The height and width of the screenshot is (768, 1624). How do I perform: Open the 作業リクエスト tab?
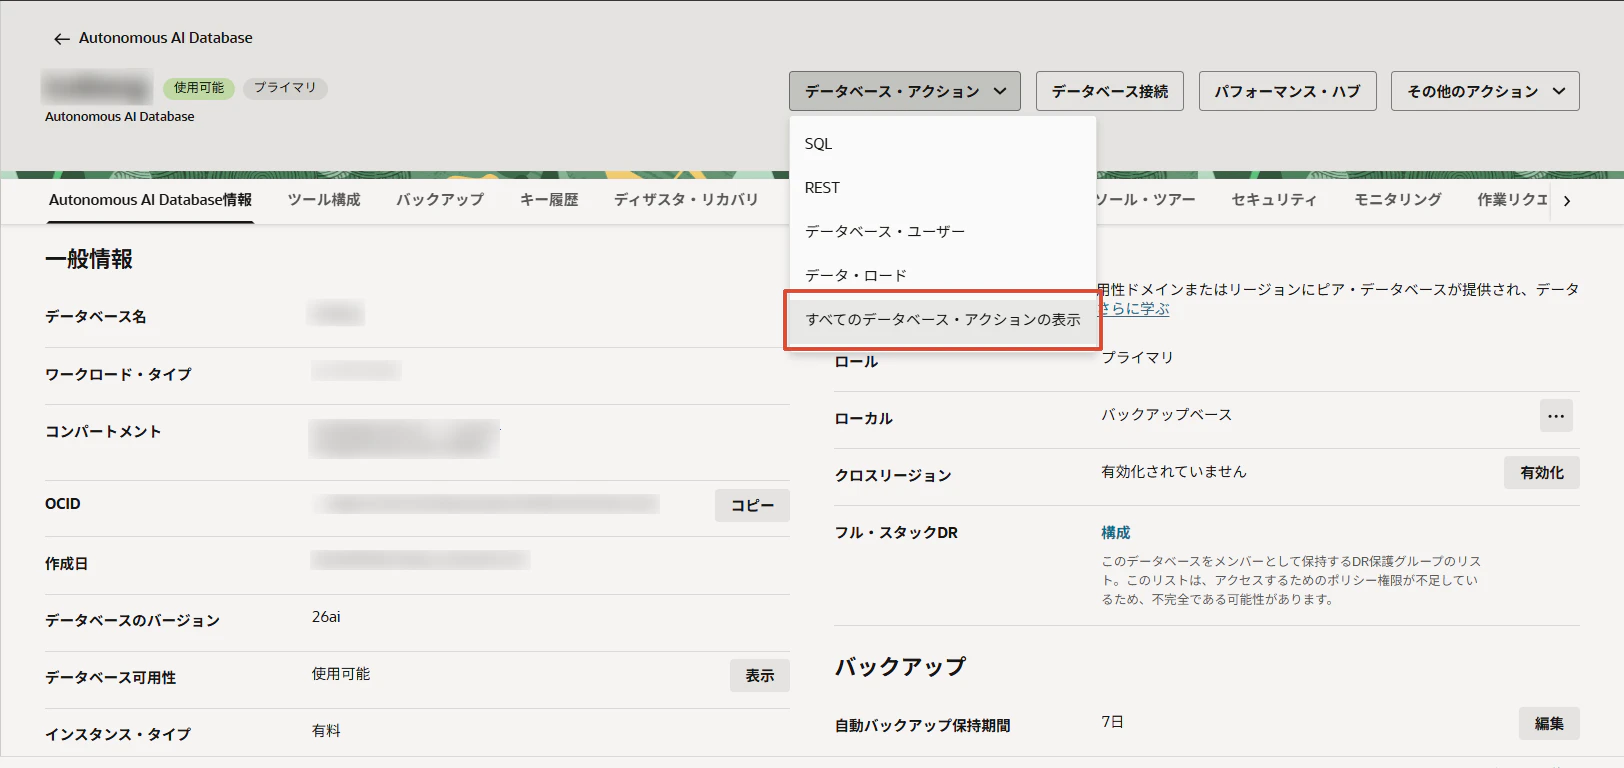1512,200
